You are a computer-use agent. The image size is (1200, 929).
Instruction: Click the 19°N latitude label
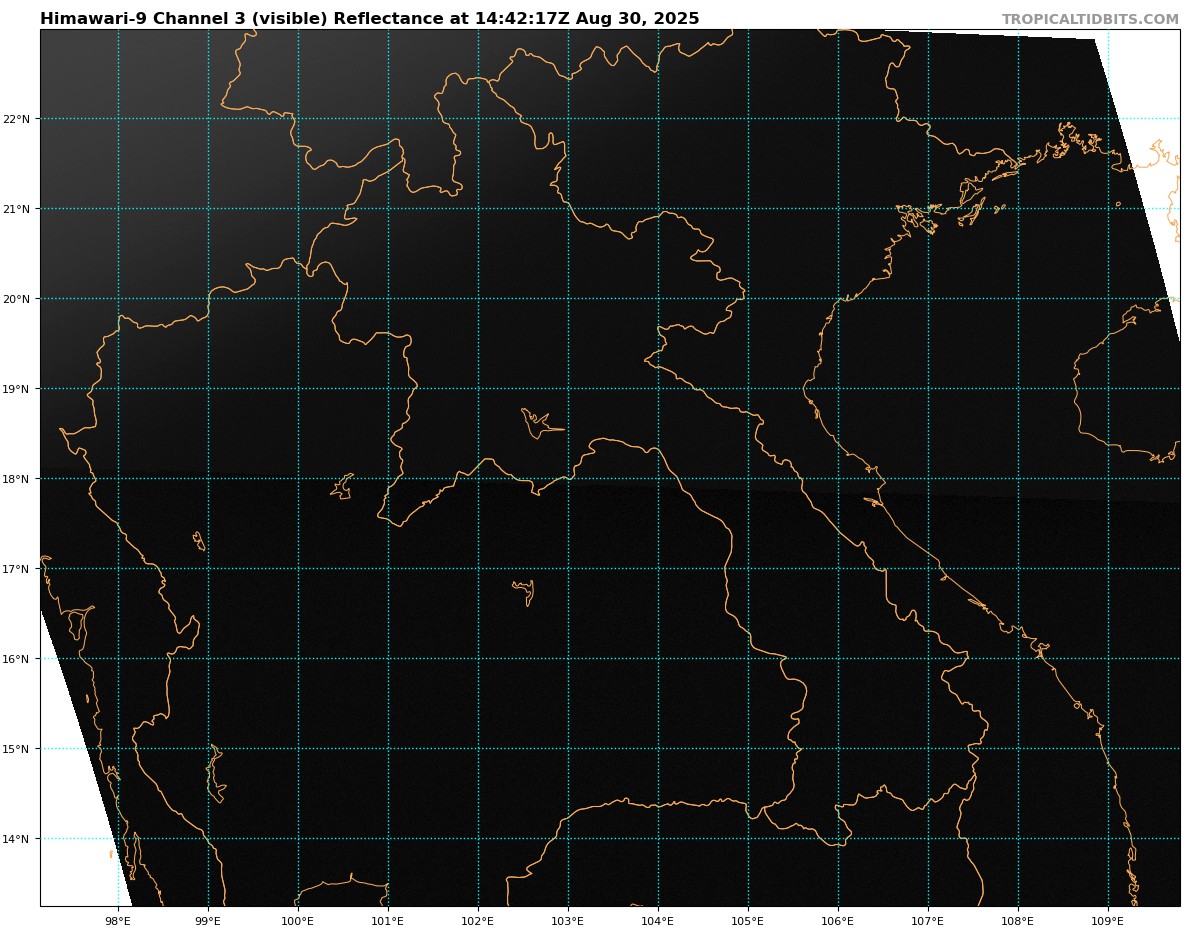click(x=18, y=389)
